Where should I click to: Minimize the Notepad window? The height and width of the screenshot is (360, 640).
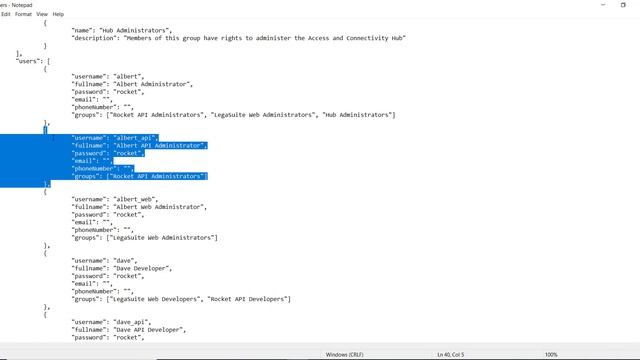[x=603, y=5]
